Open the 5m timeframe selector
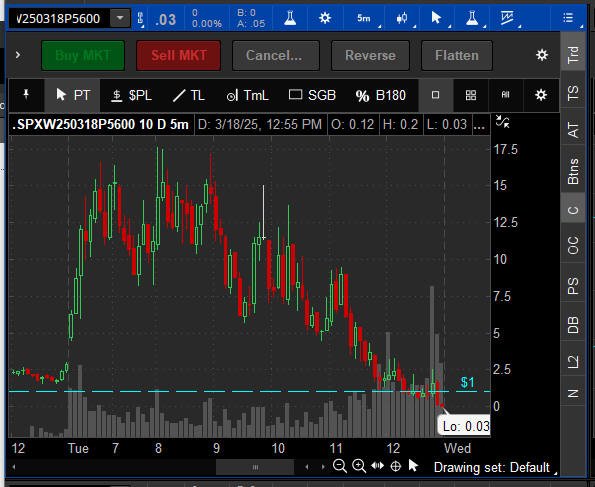This screenshot has width=595, height=487. point(364,18)
